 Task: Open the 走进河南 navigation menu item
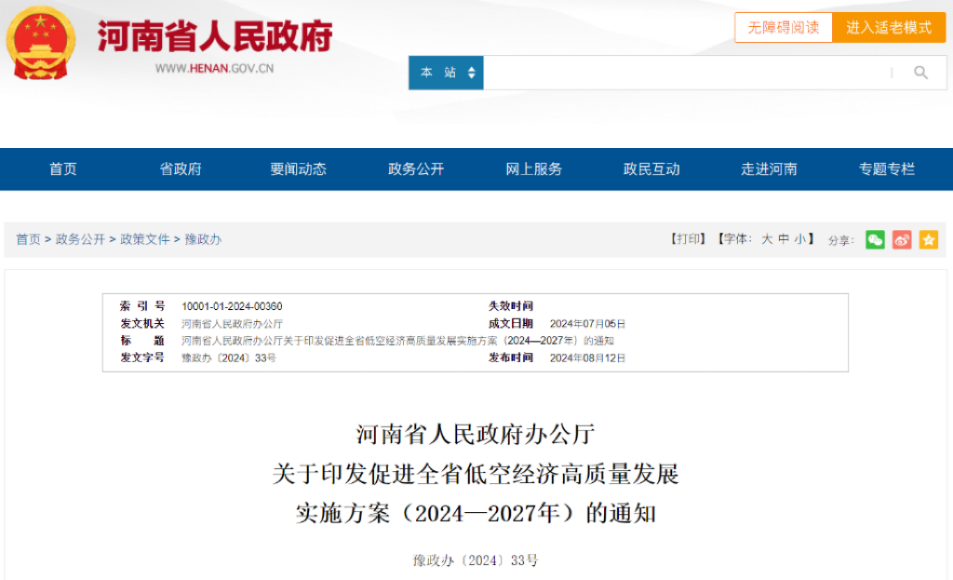(769, 169)
